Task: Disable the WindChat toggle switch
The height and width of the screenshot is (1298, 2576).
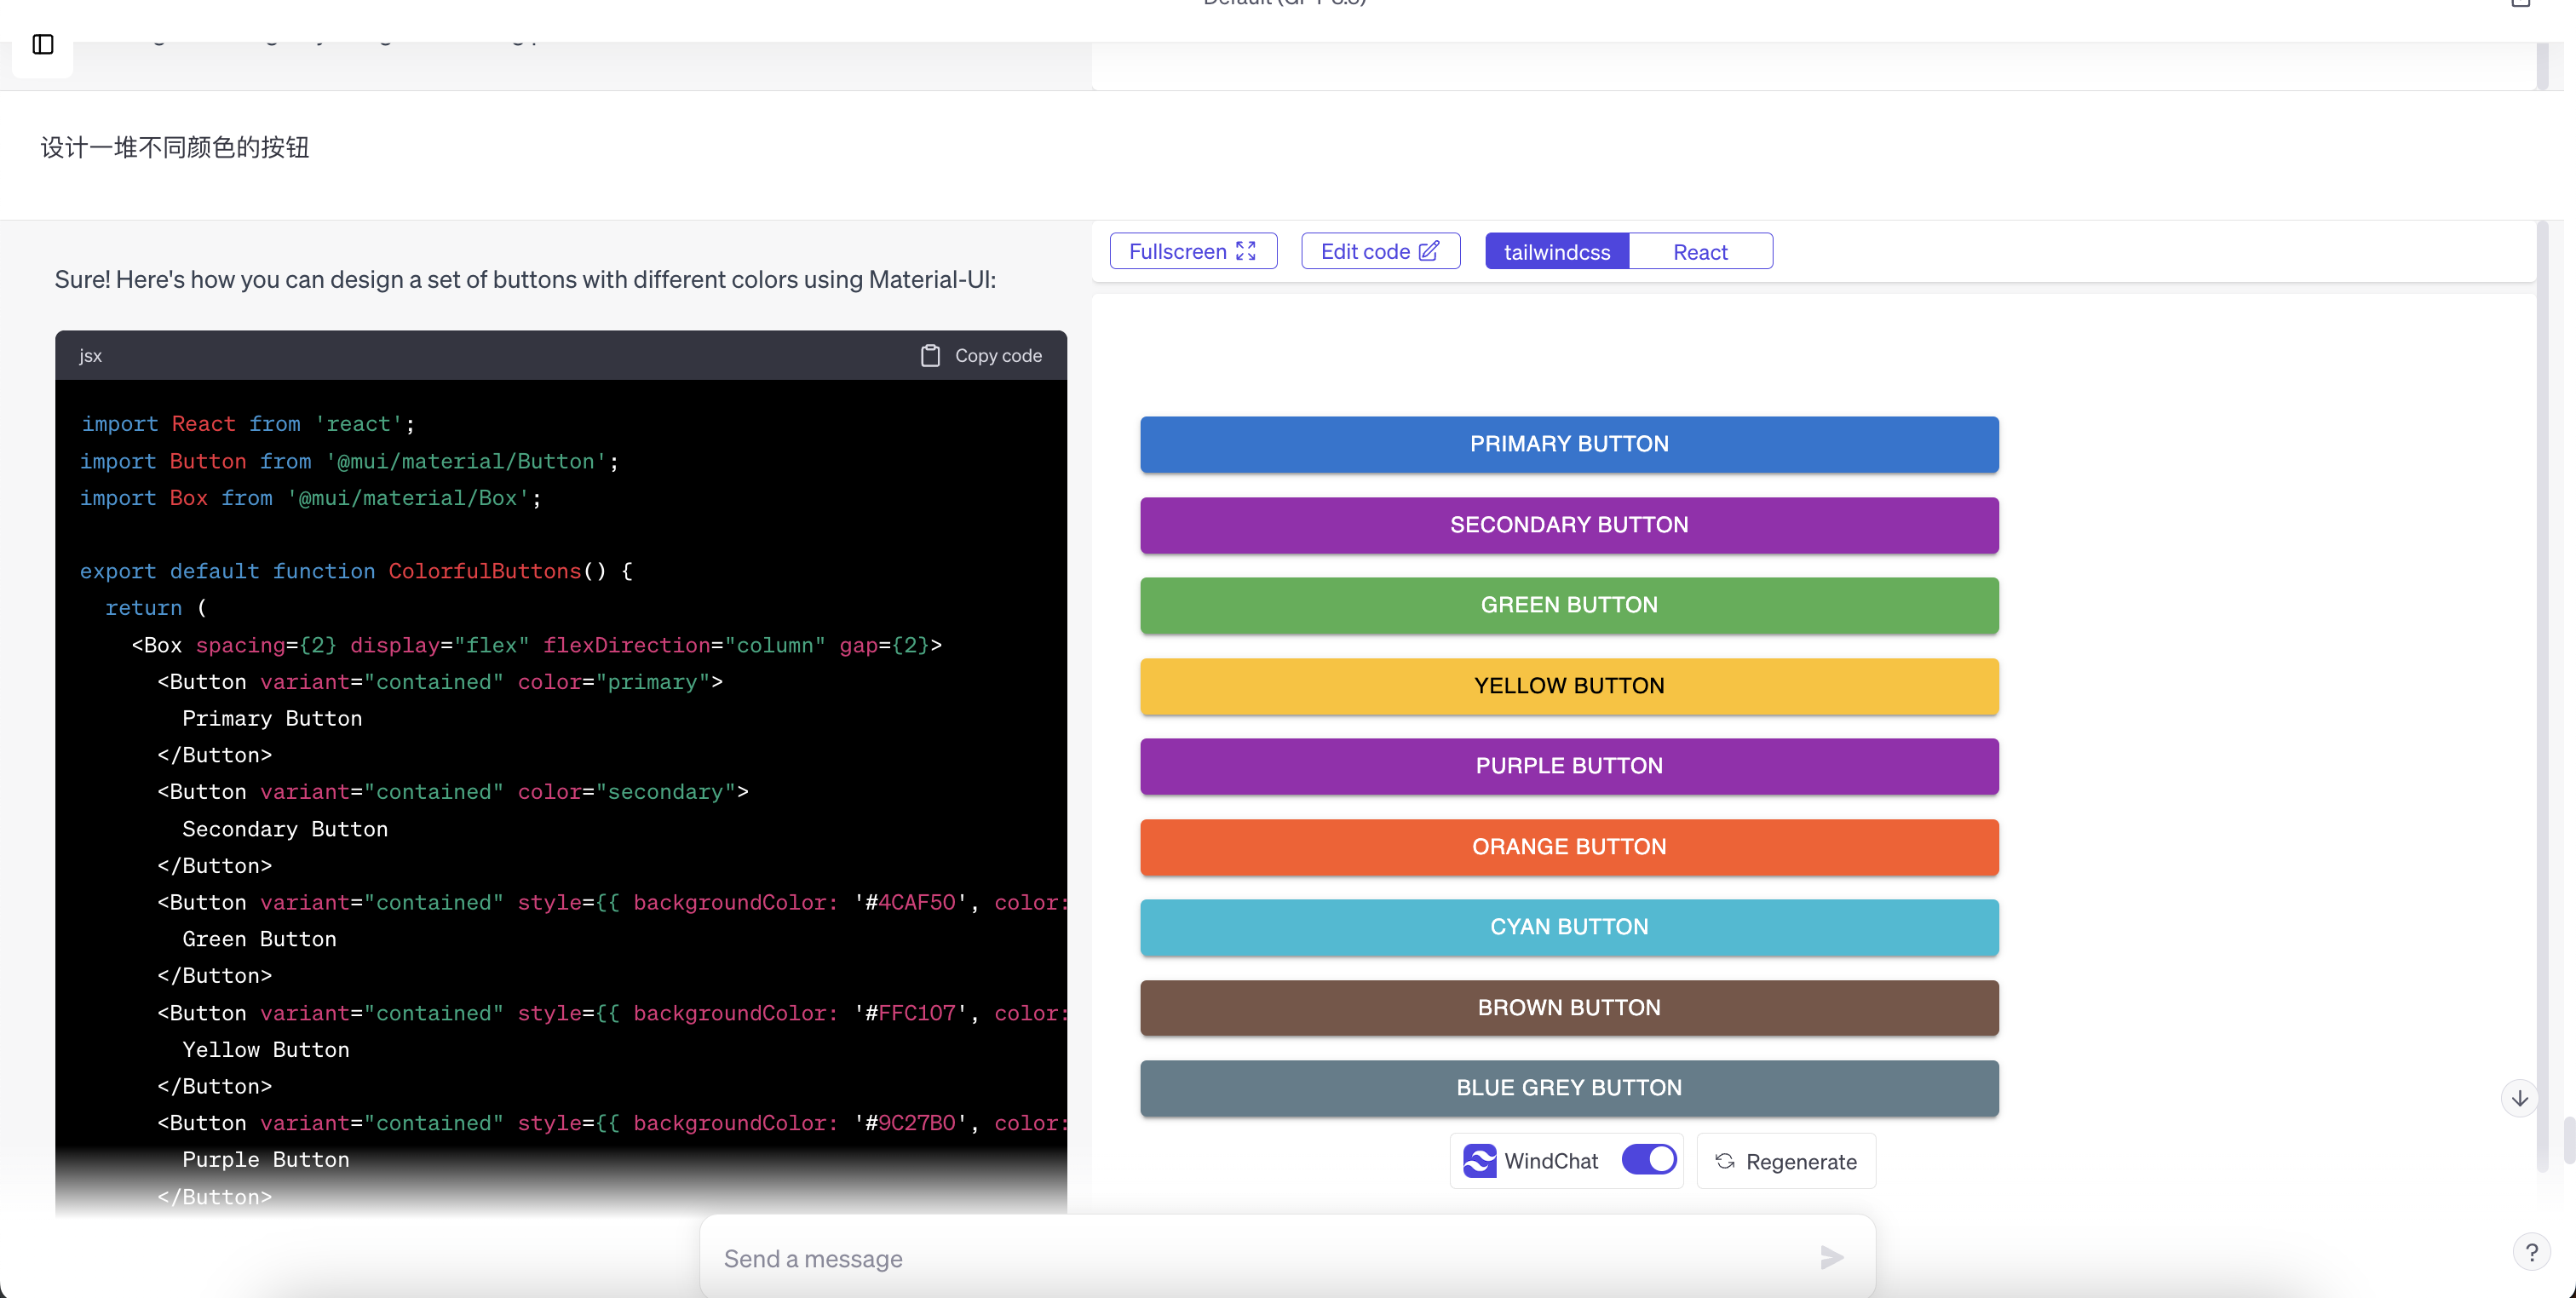Action: pos(1649,1160)
